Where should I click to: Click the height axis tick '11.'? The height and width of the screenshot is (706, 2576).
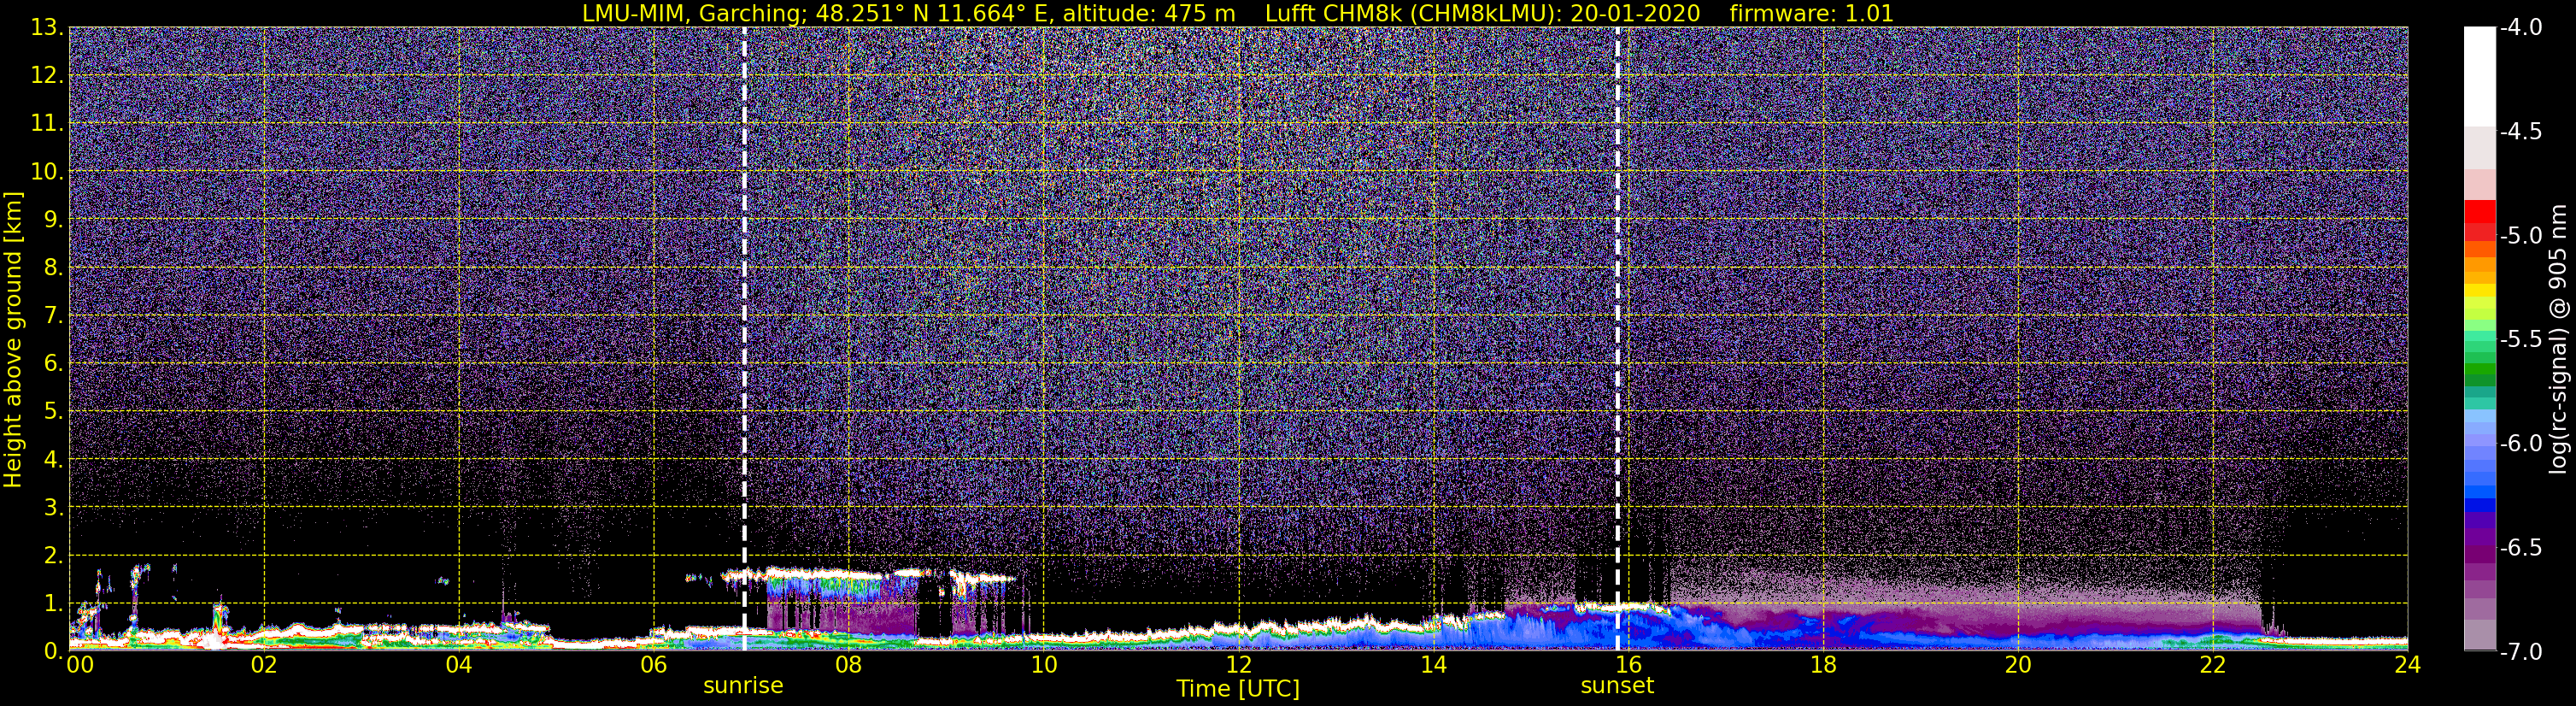pyautogui.click(x=47, y=123)
